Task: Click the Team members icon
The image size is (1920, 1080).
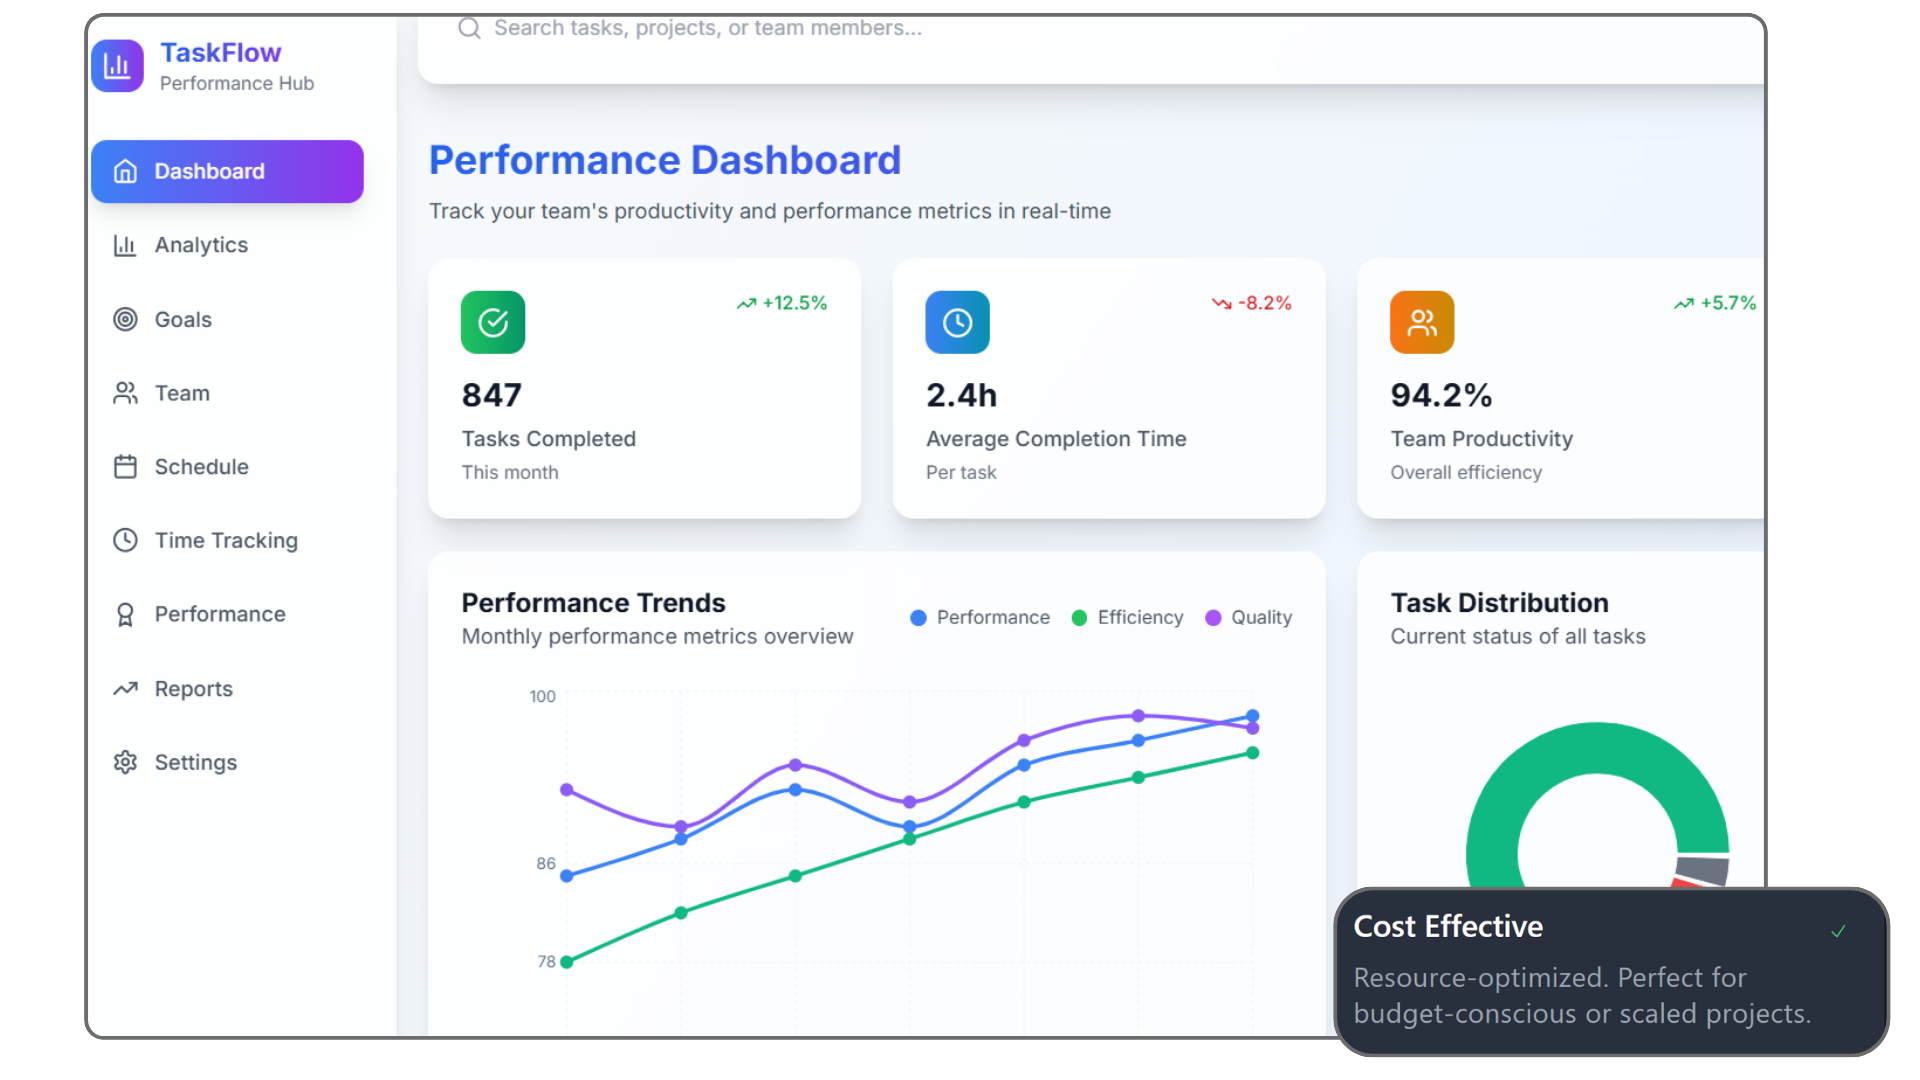Action: pyautogui.click(x=125, y=393)
